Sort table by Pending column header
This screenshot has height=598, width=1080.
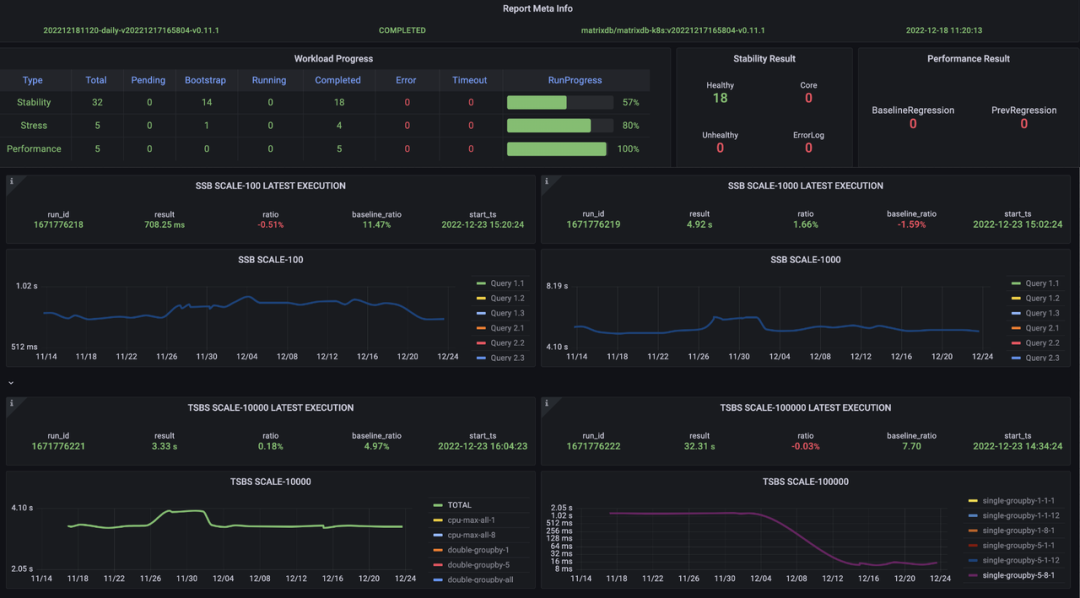(148, 80)
